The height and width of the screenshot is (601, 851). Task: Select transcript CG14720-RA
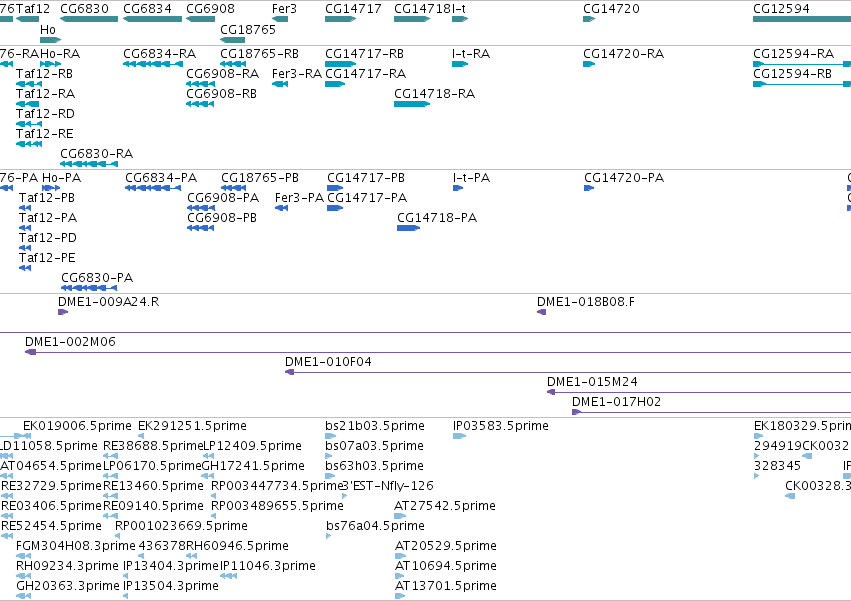point(623,54)
